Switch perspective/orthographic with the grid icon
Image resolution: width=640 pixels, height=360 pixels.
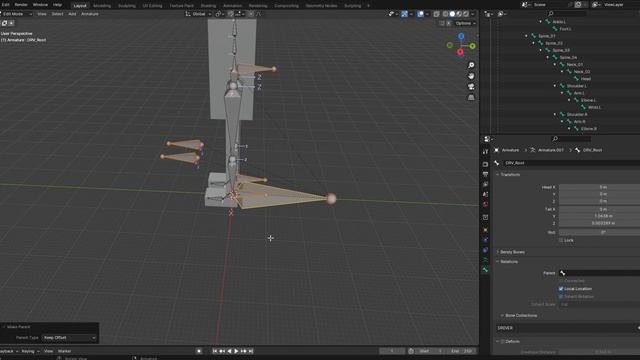471,97
